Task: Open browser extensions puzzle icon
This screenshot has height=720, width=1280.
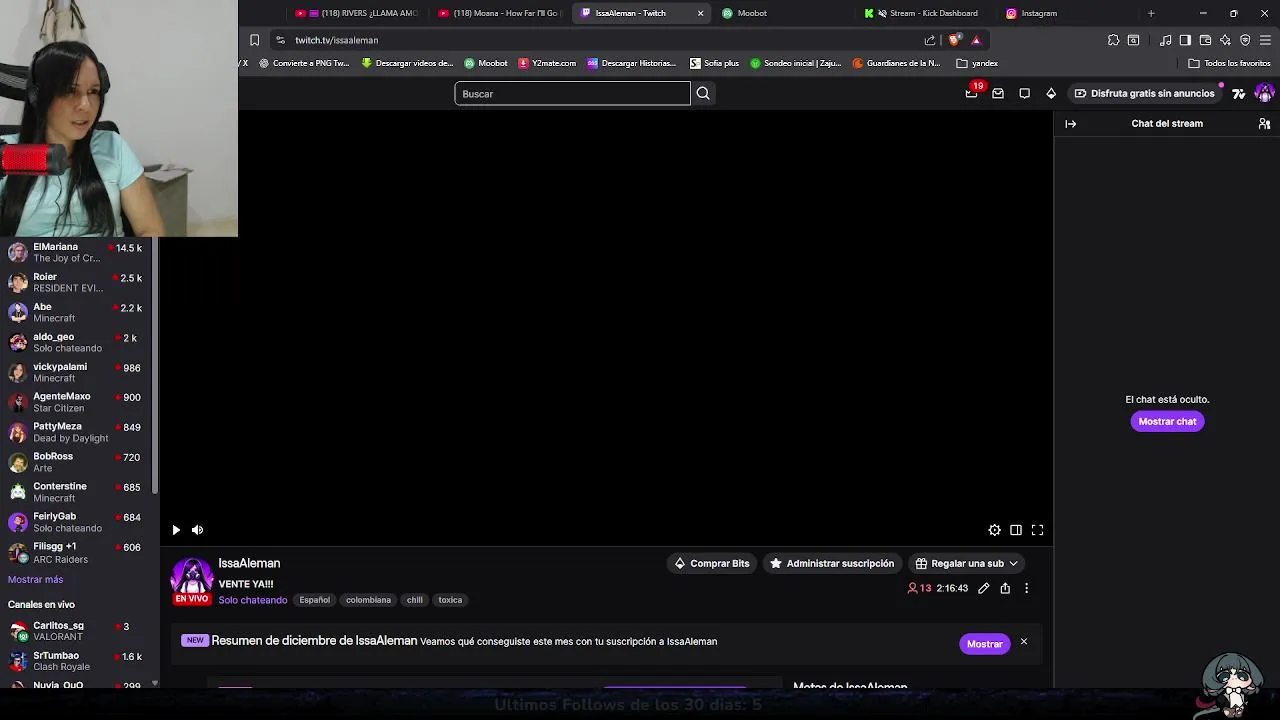Action: [x=1113, y=40]
